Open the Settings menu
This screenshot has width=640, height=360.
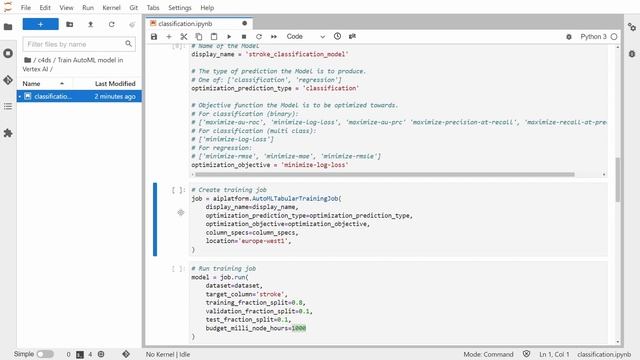point(180,8)
